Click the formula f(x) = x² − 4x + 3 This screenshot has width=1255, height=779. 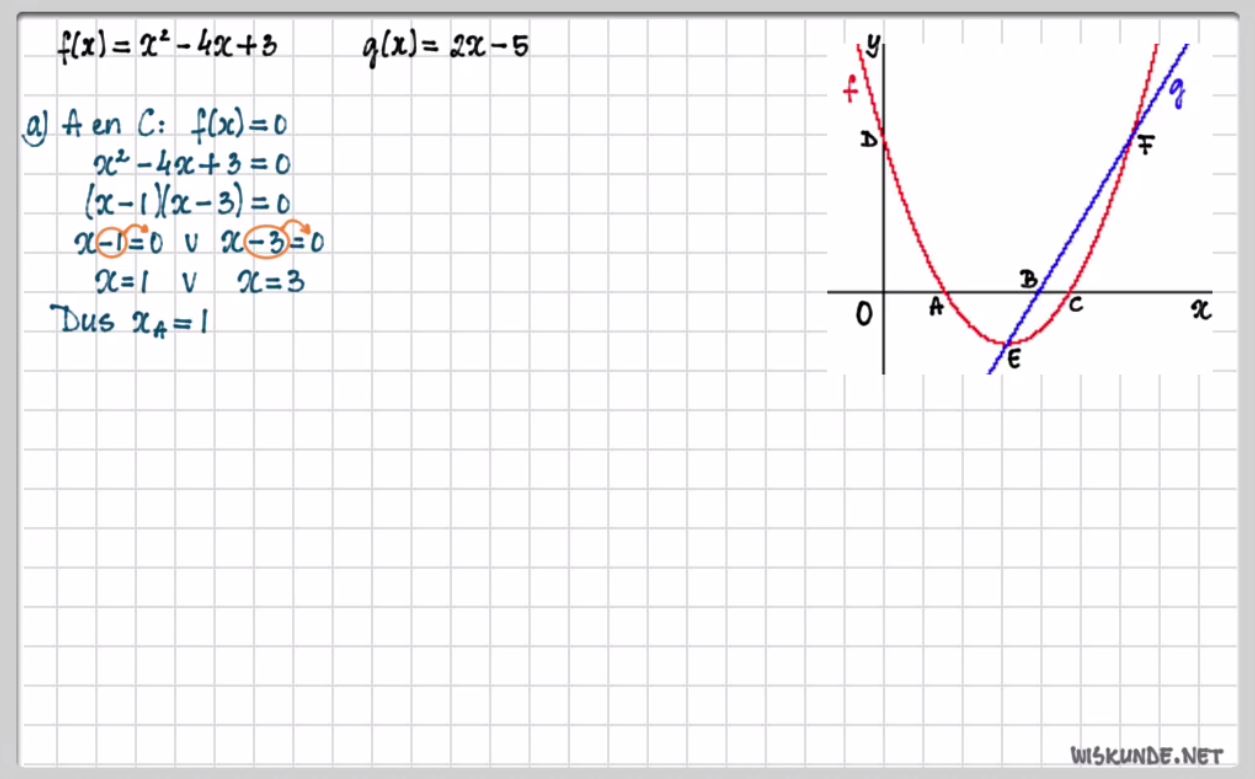click(167, 48)
